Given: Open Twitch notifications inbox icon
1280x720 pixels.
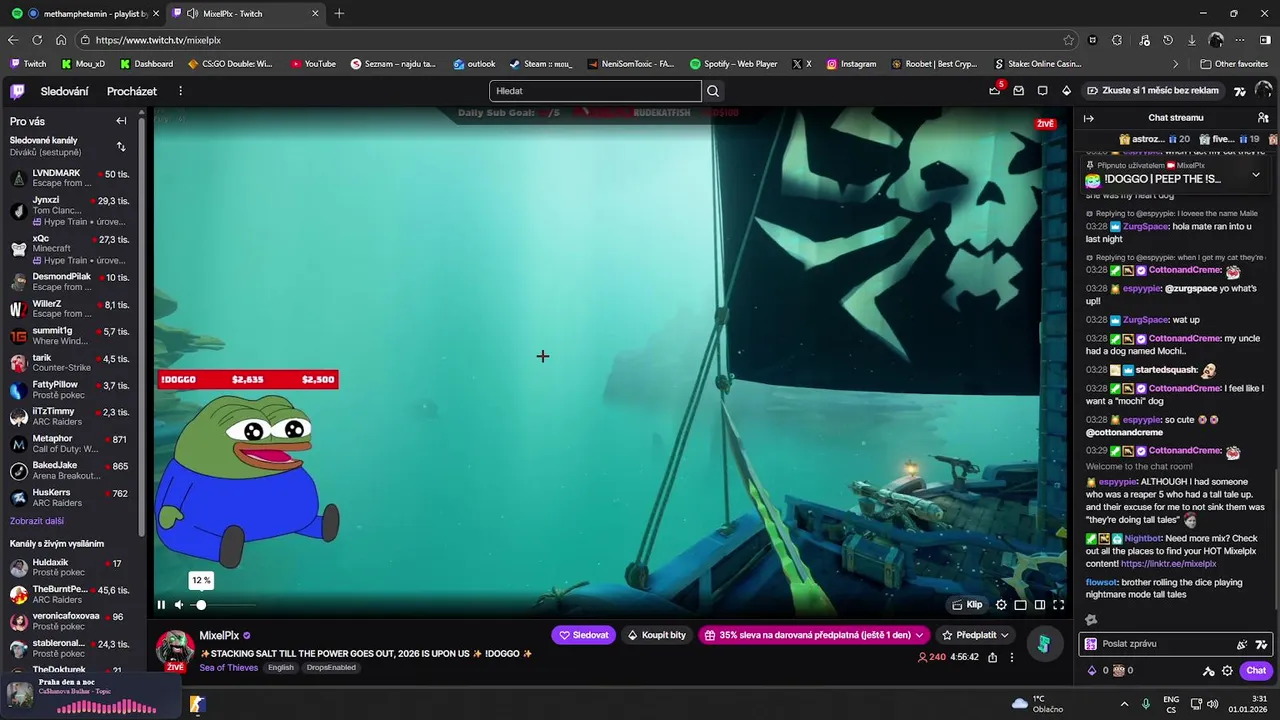Looking at the screenshot, I should pyautogui.click(x=1018, y=91).
